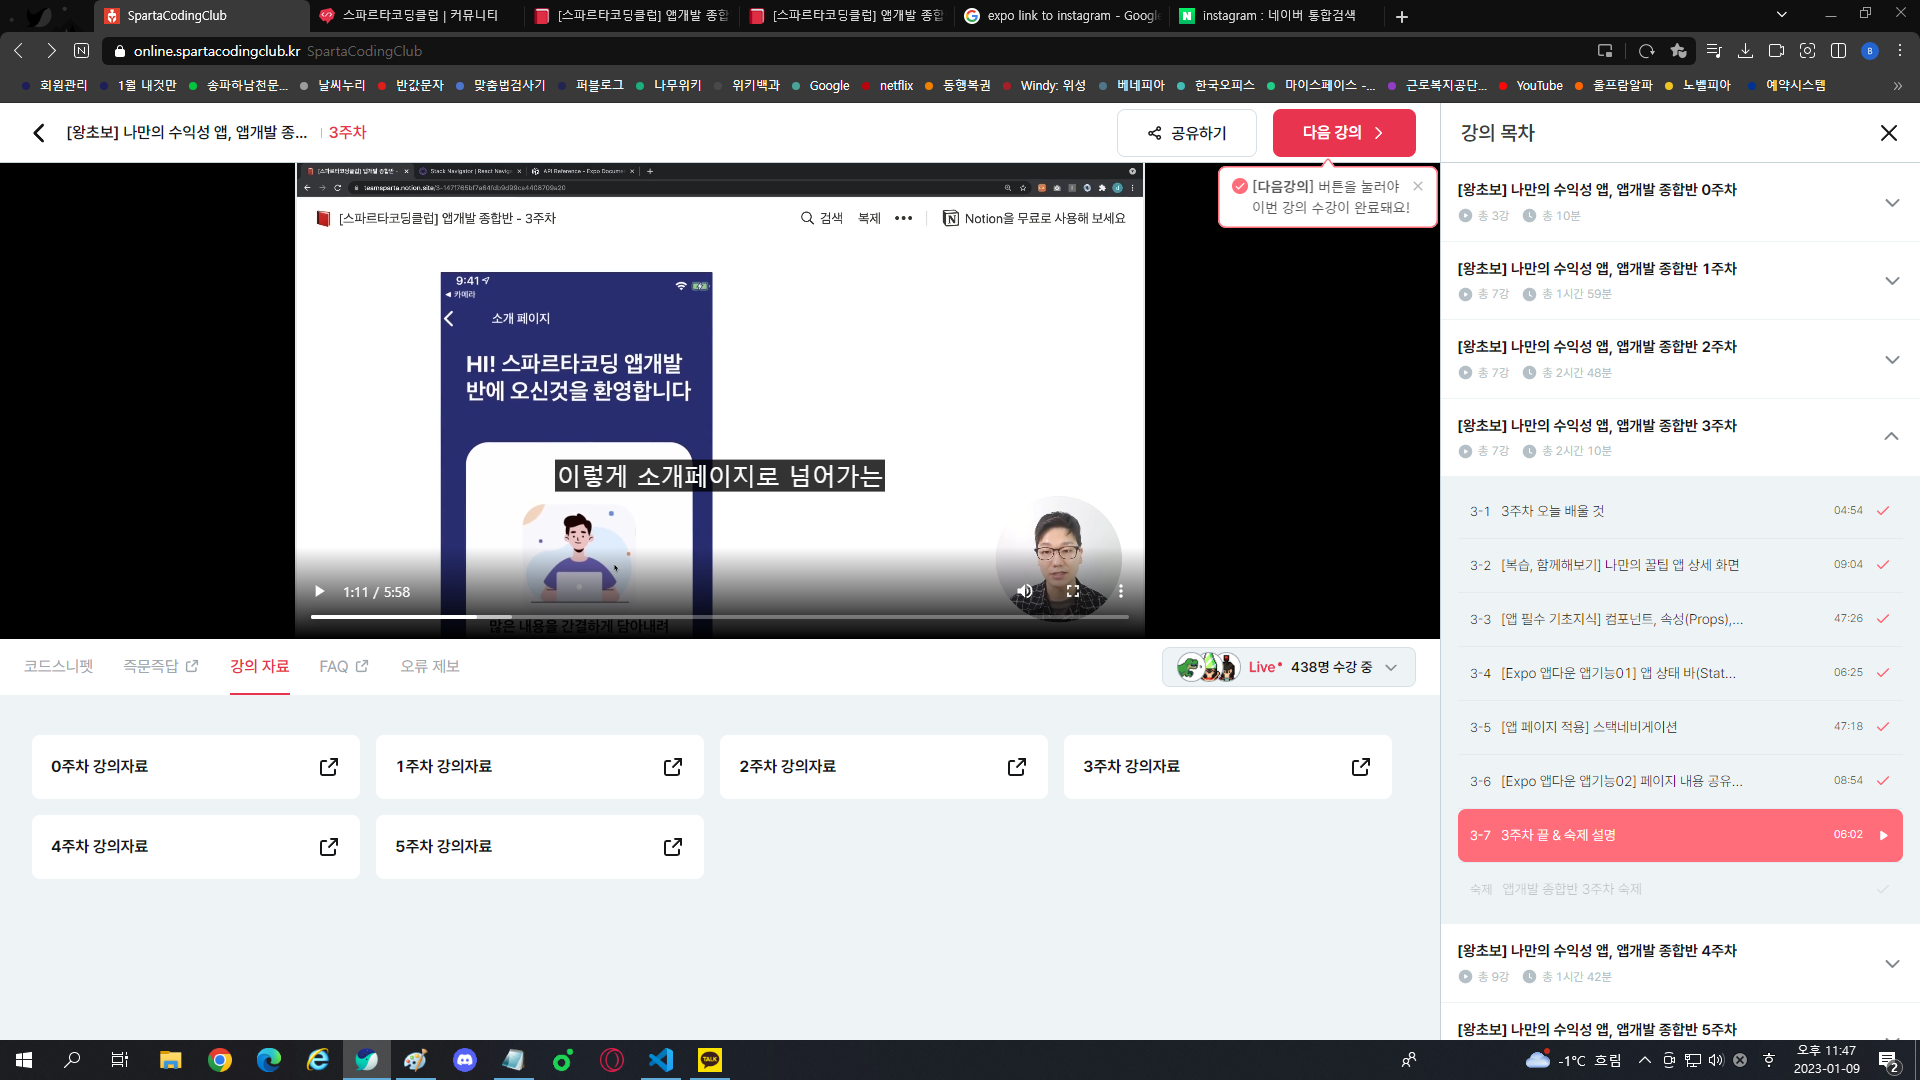Open the 코드스니펫 tab

[x=58, y=666]
